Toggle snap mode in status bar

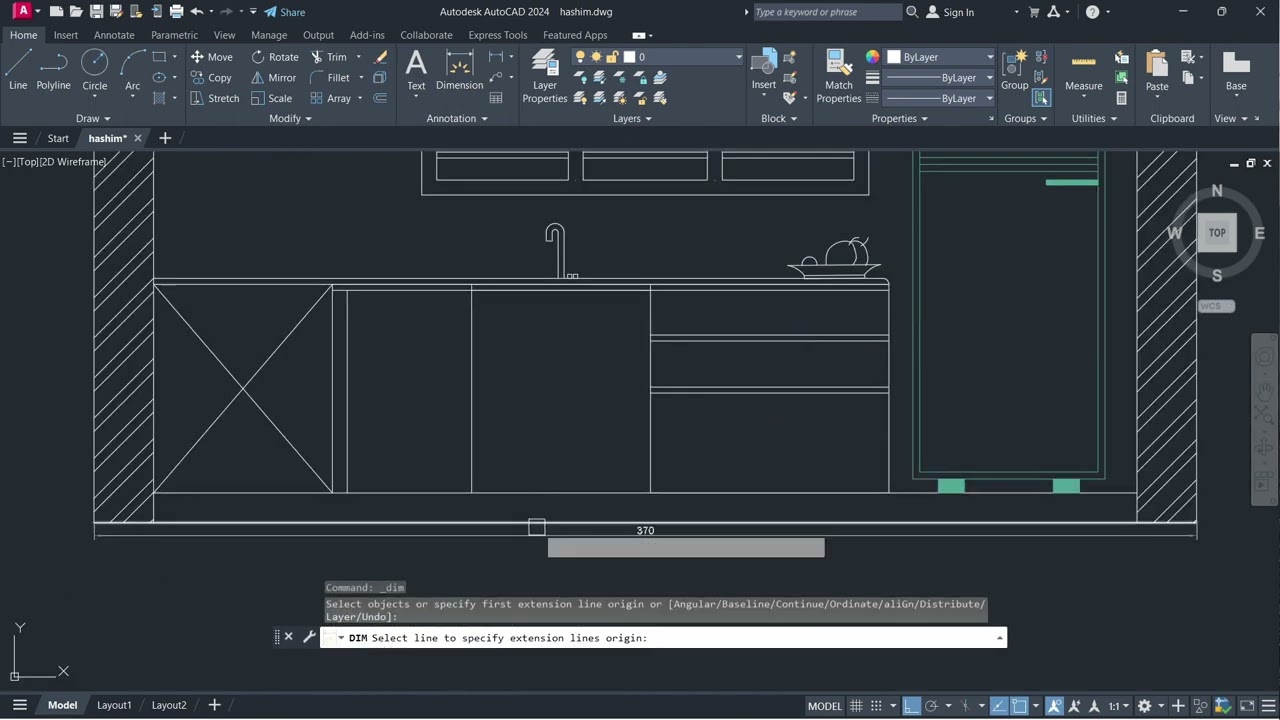point(877,706)
